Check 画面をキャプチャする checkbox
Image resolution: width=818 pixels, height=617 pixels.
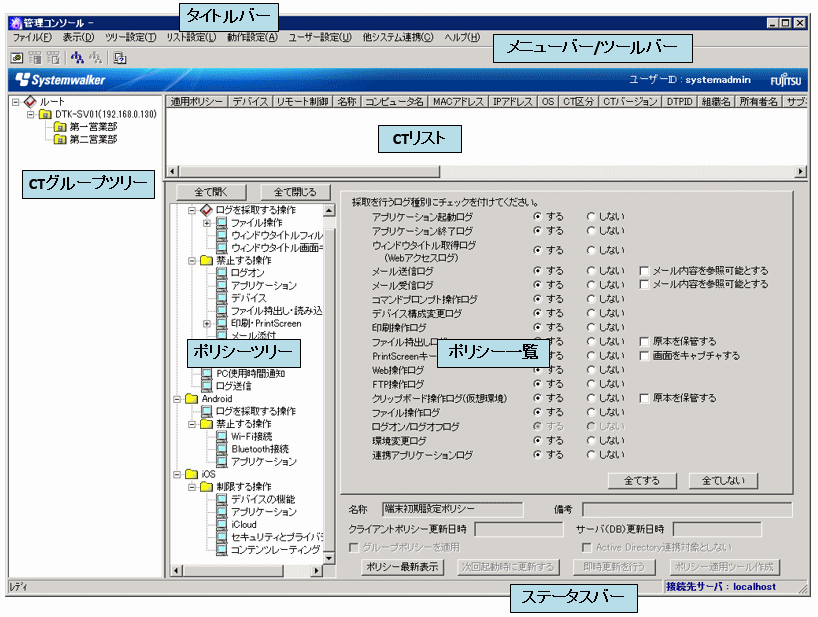pyautogui.click(x=644, y=356)
